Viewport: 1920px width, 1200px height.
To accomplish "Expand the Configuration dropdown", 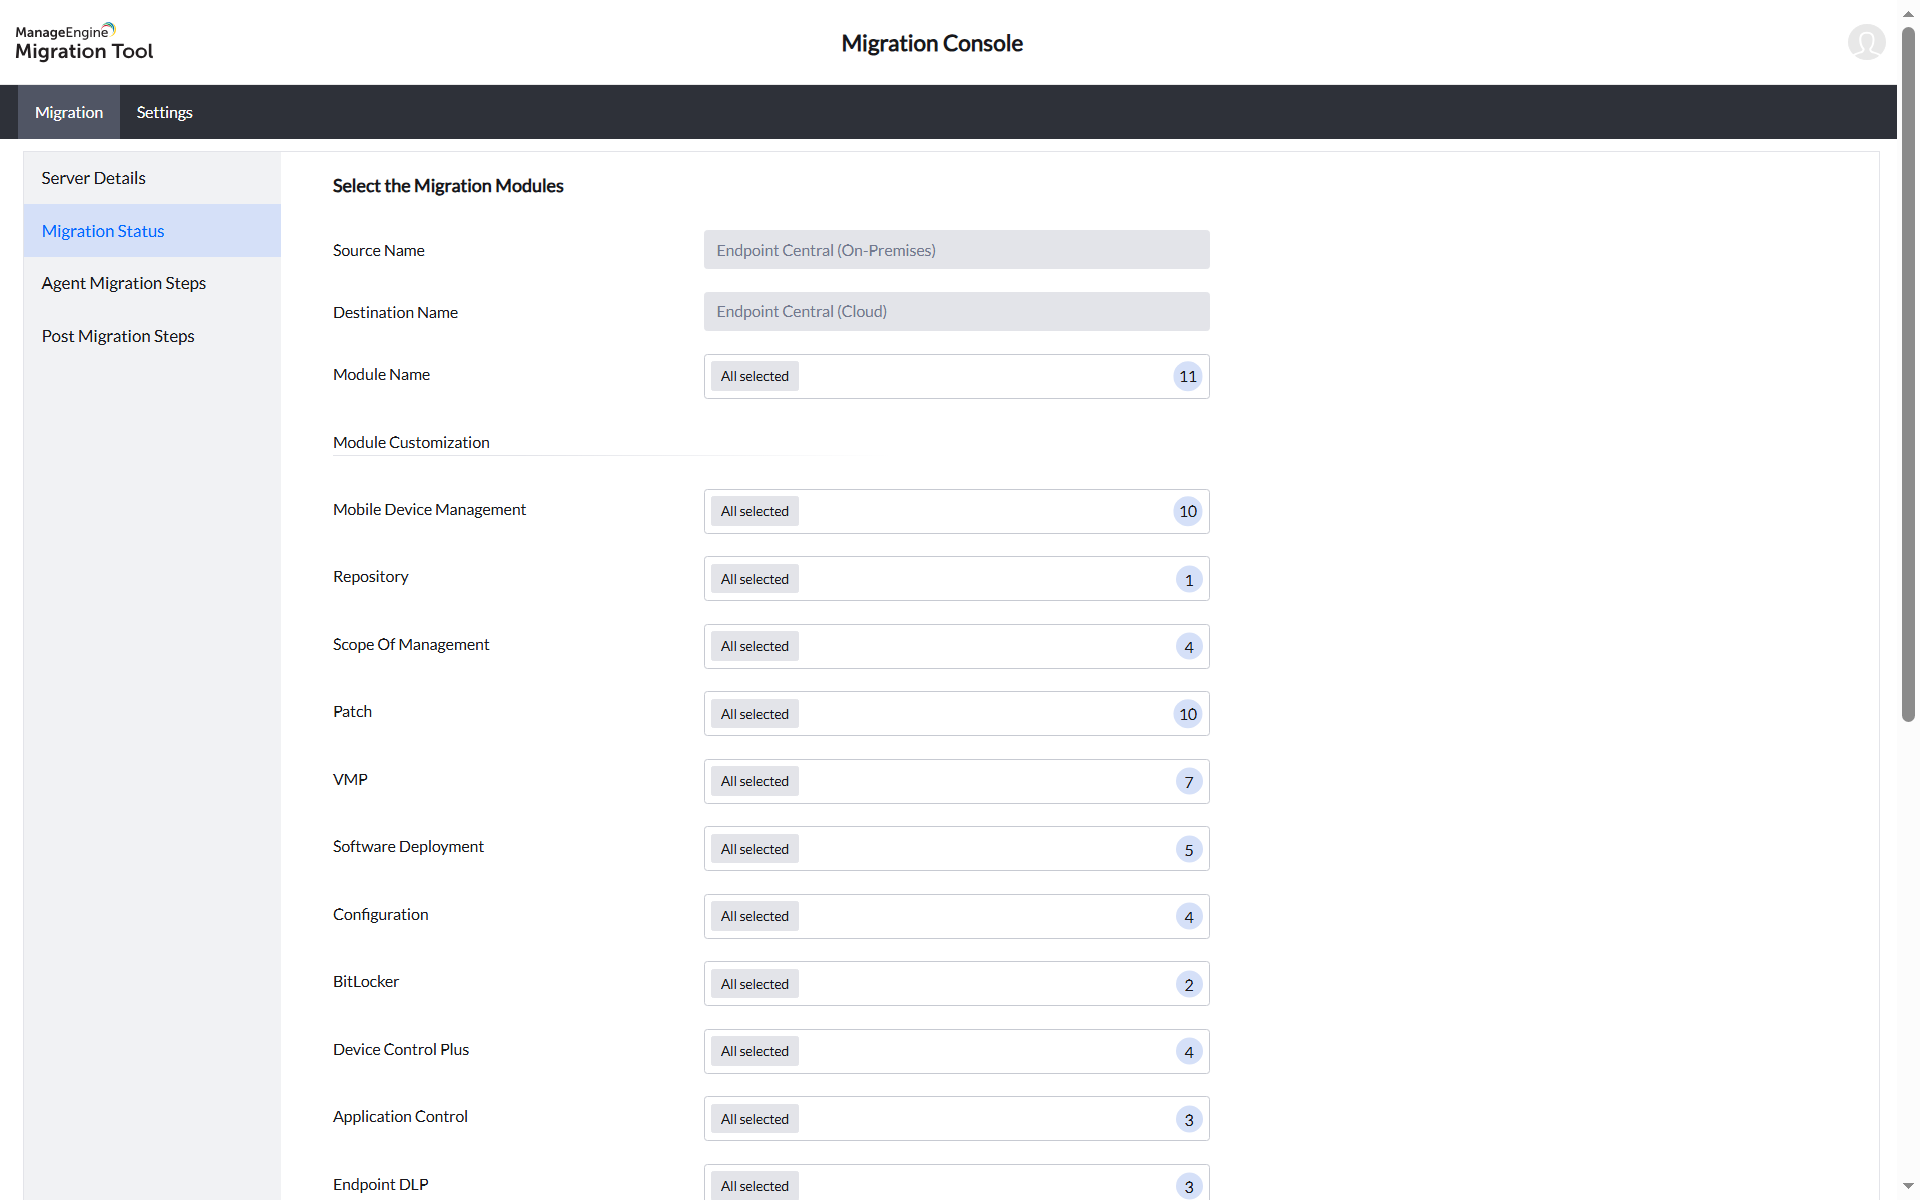I will [x=956, y=916].
